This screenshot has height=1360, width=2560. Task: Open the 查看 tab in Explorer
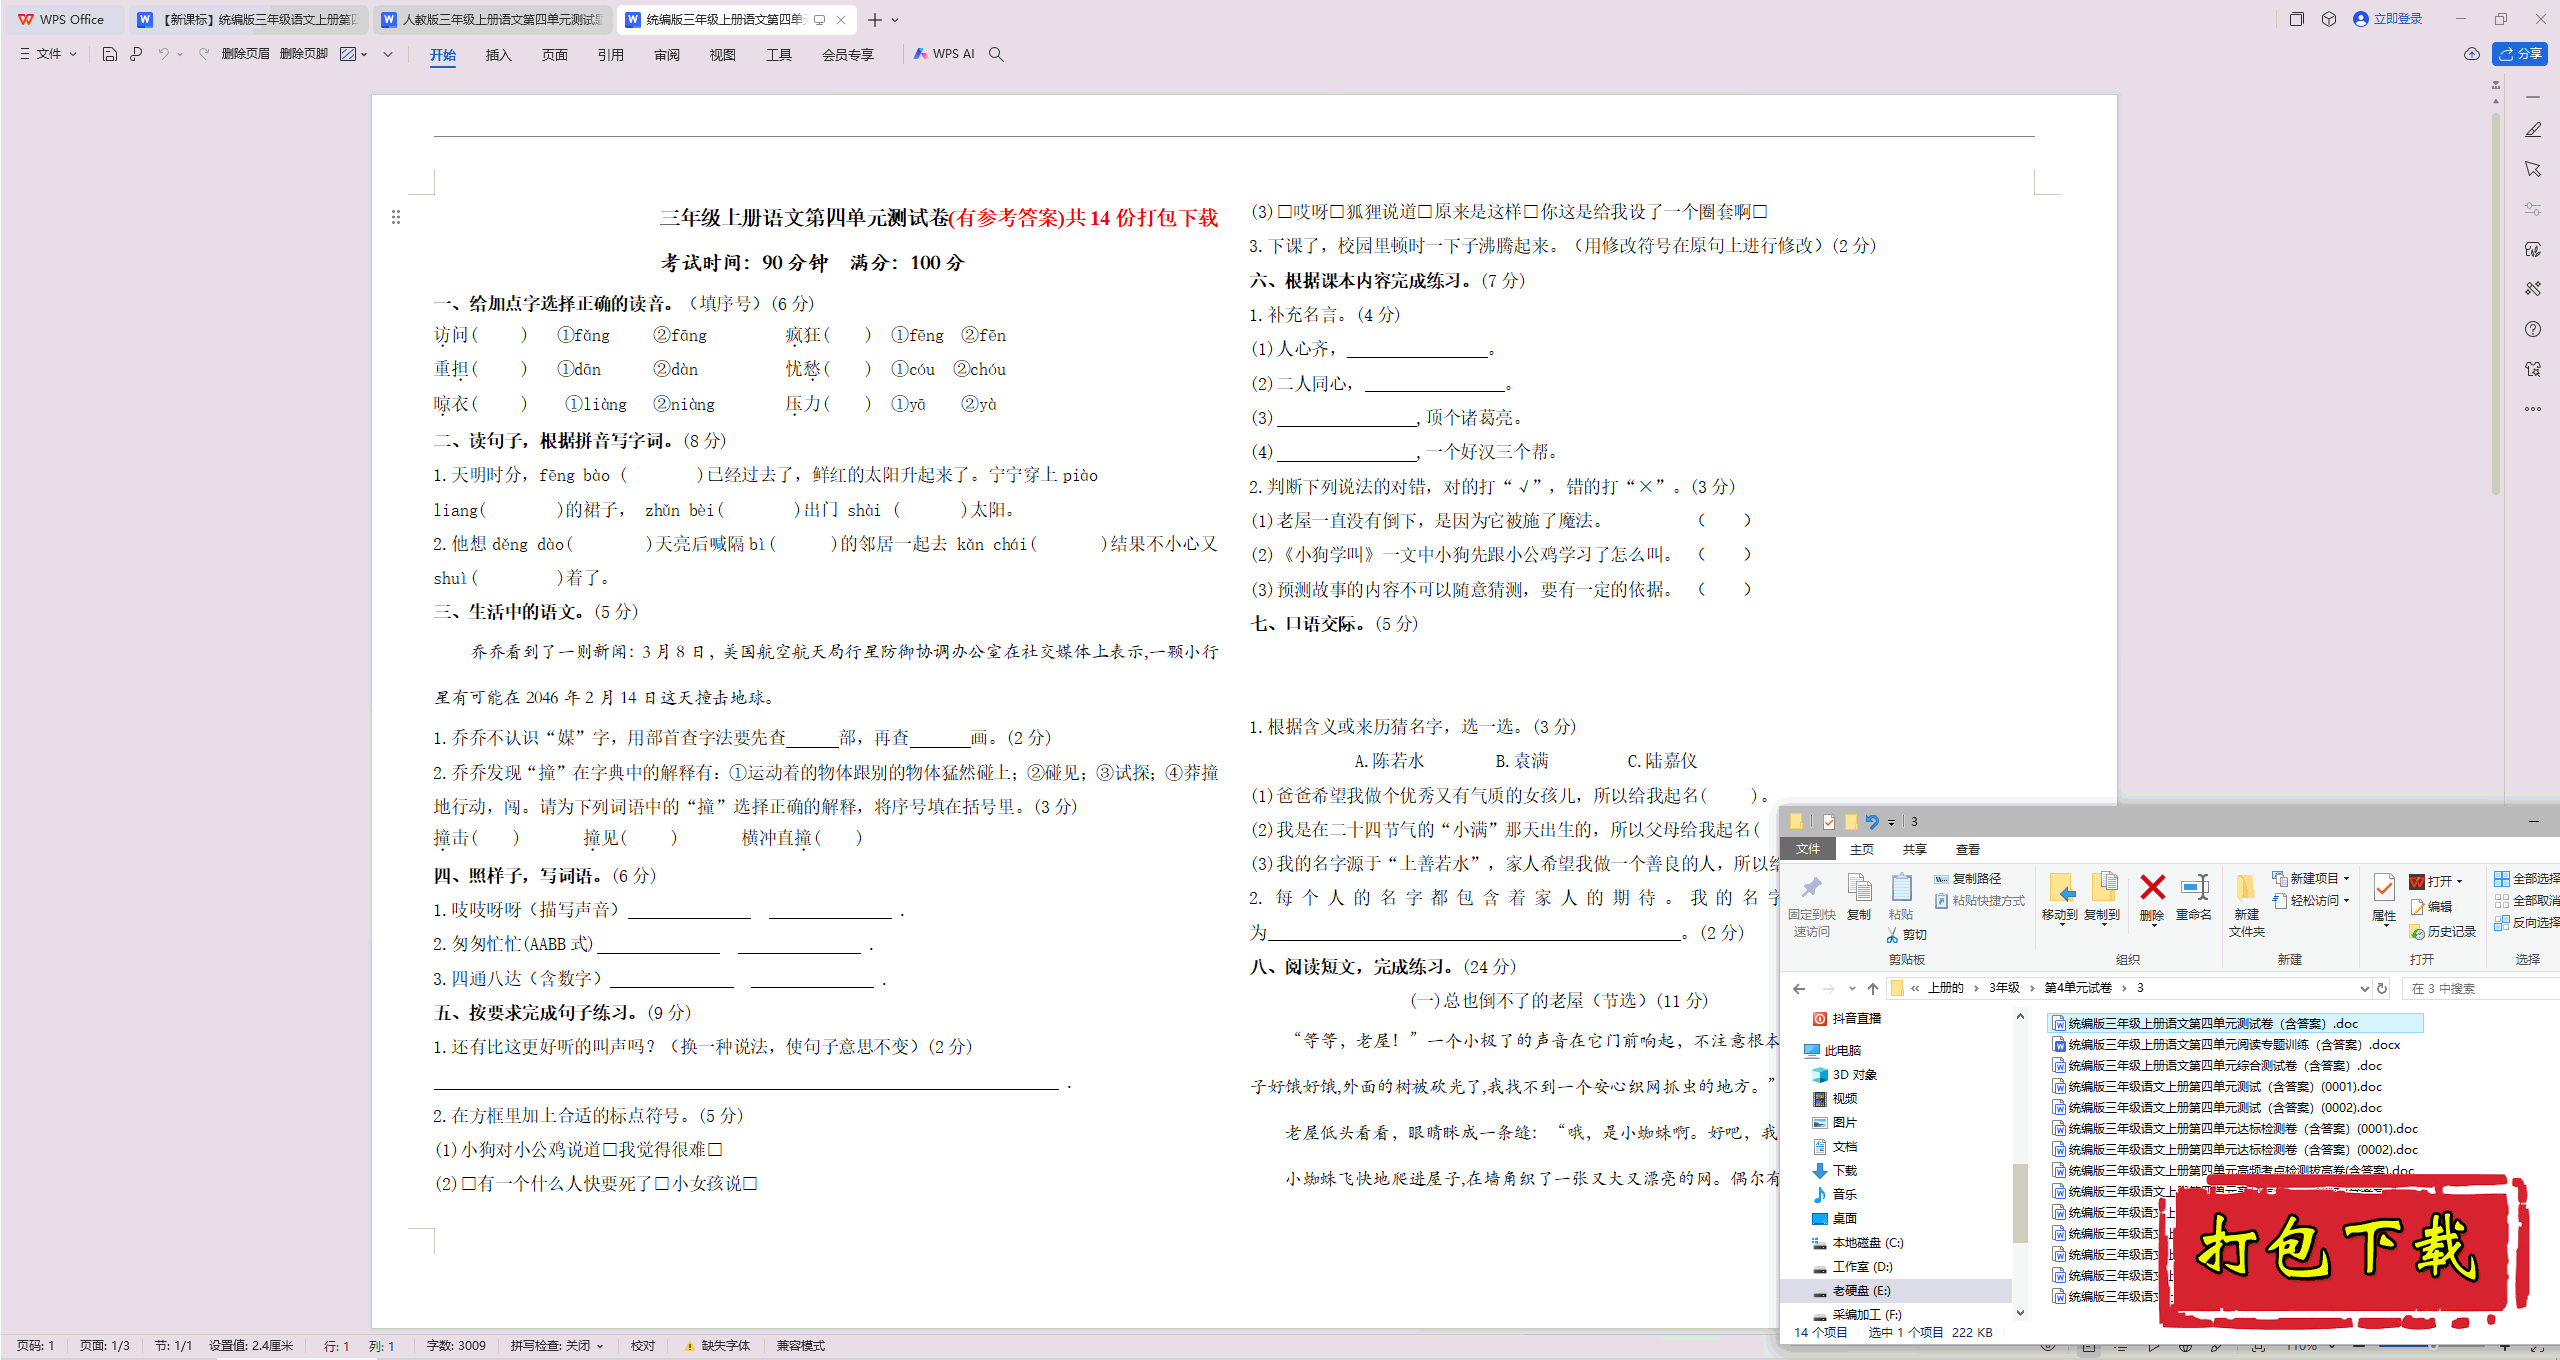point(1967,849)
